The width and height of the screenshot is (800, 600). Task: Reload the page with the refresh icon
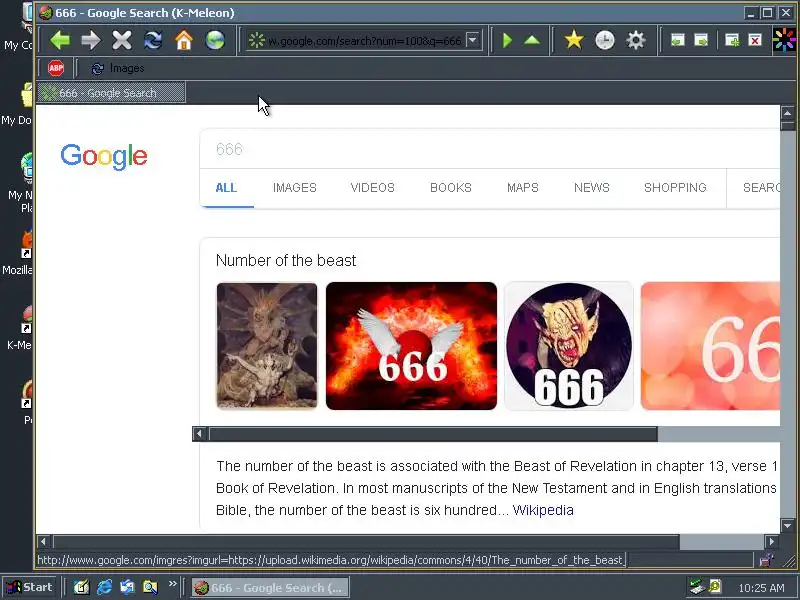tap(153, 40)
